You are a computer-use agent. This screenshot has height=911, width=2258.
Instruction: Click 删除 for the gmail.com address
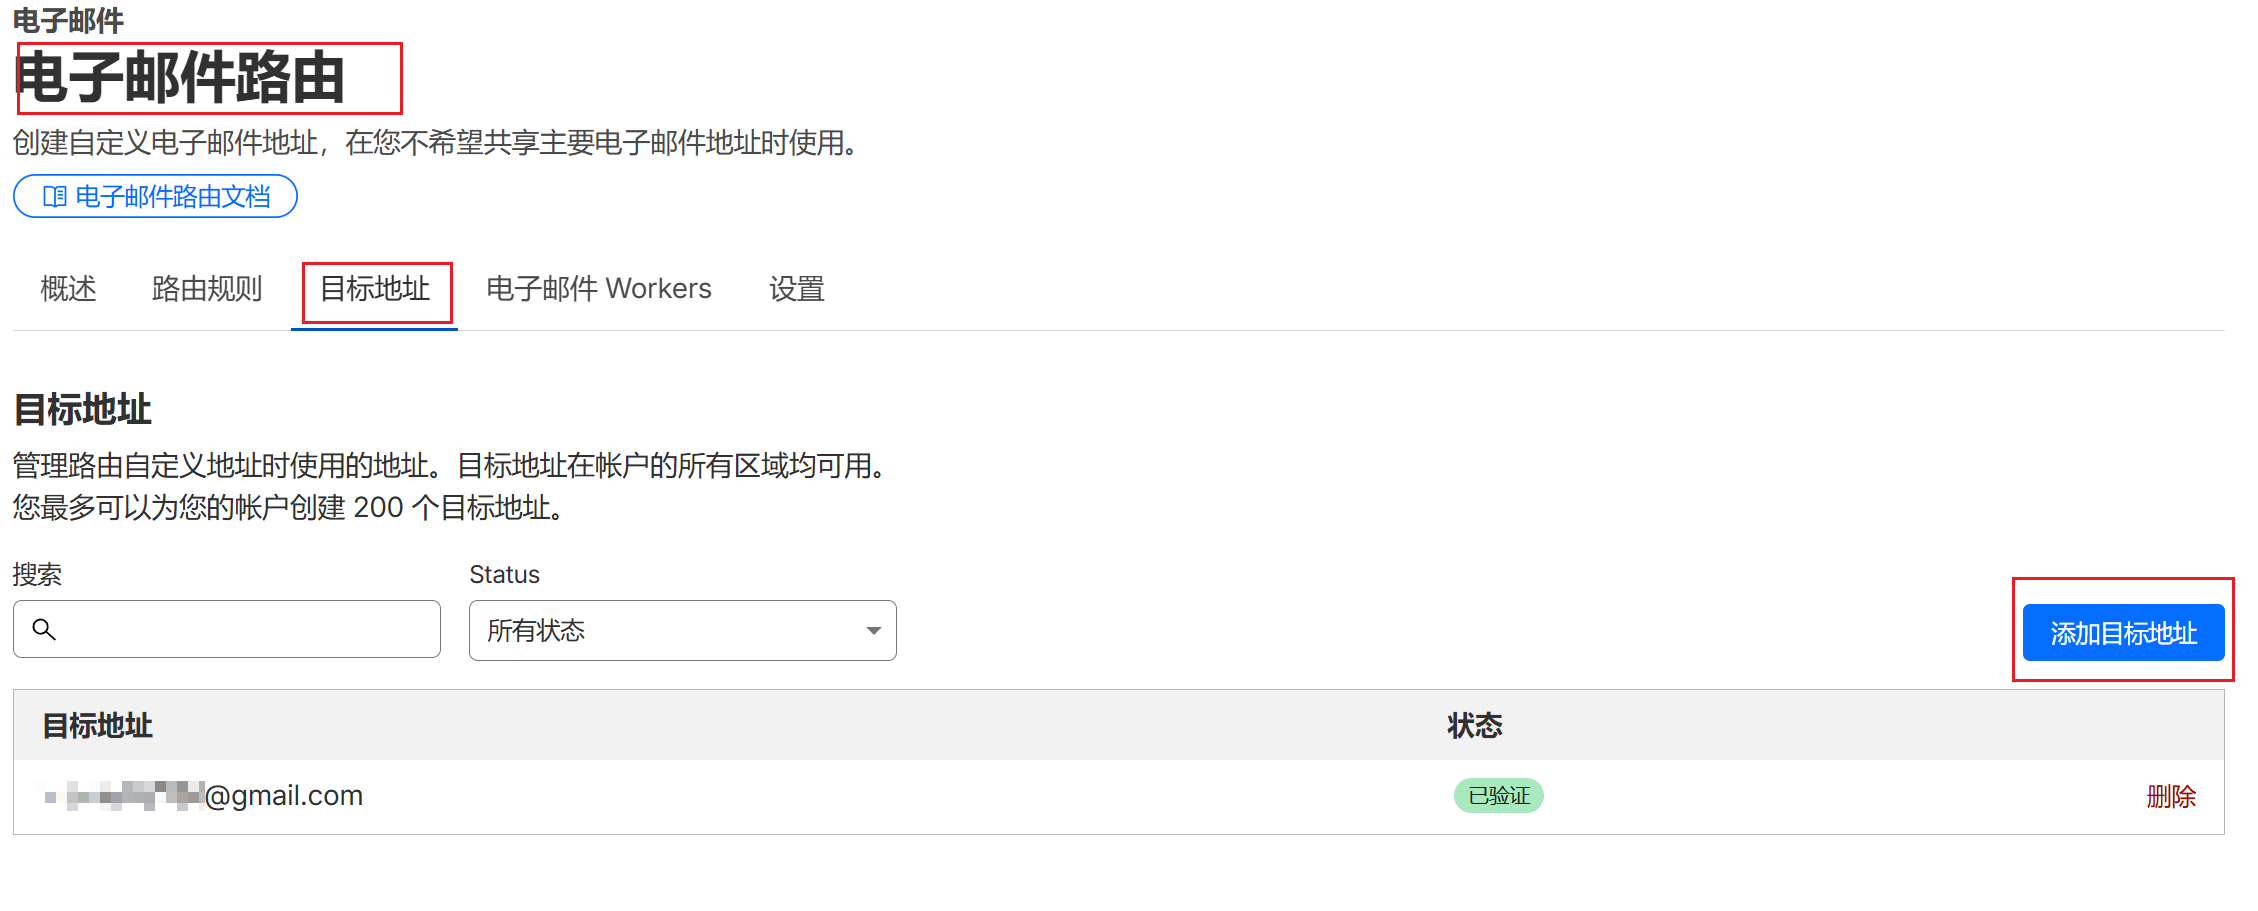[x=2170, y=797]
